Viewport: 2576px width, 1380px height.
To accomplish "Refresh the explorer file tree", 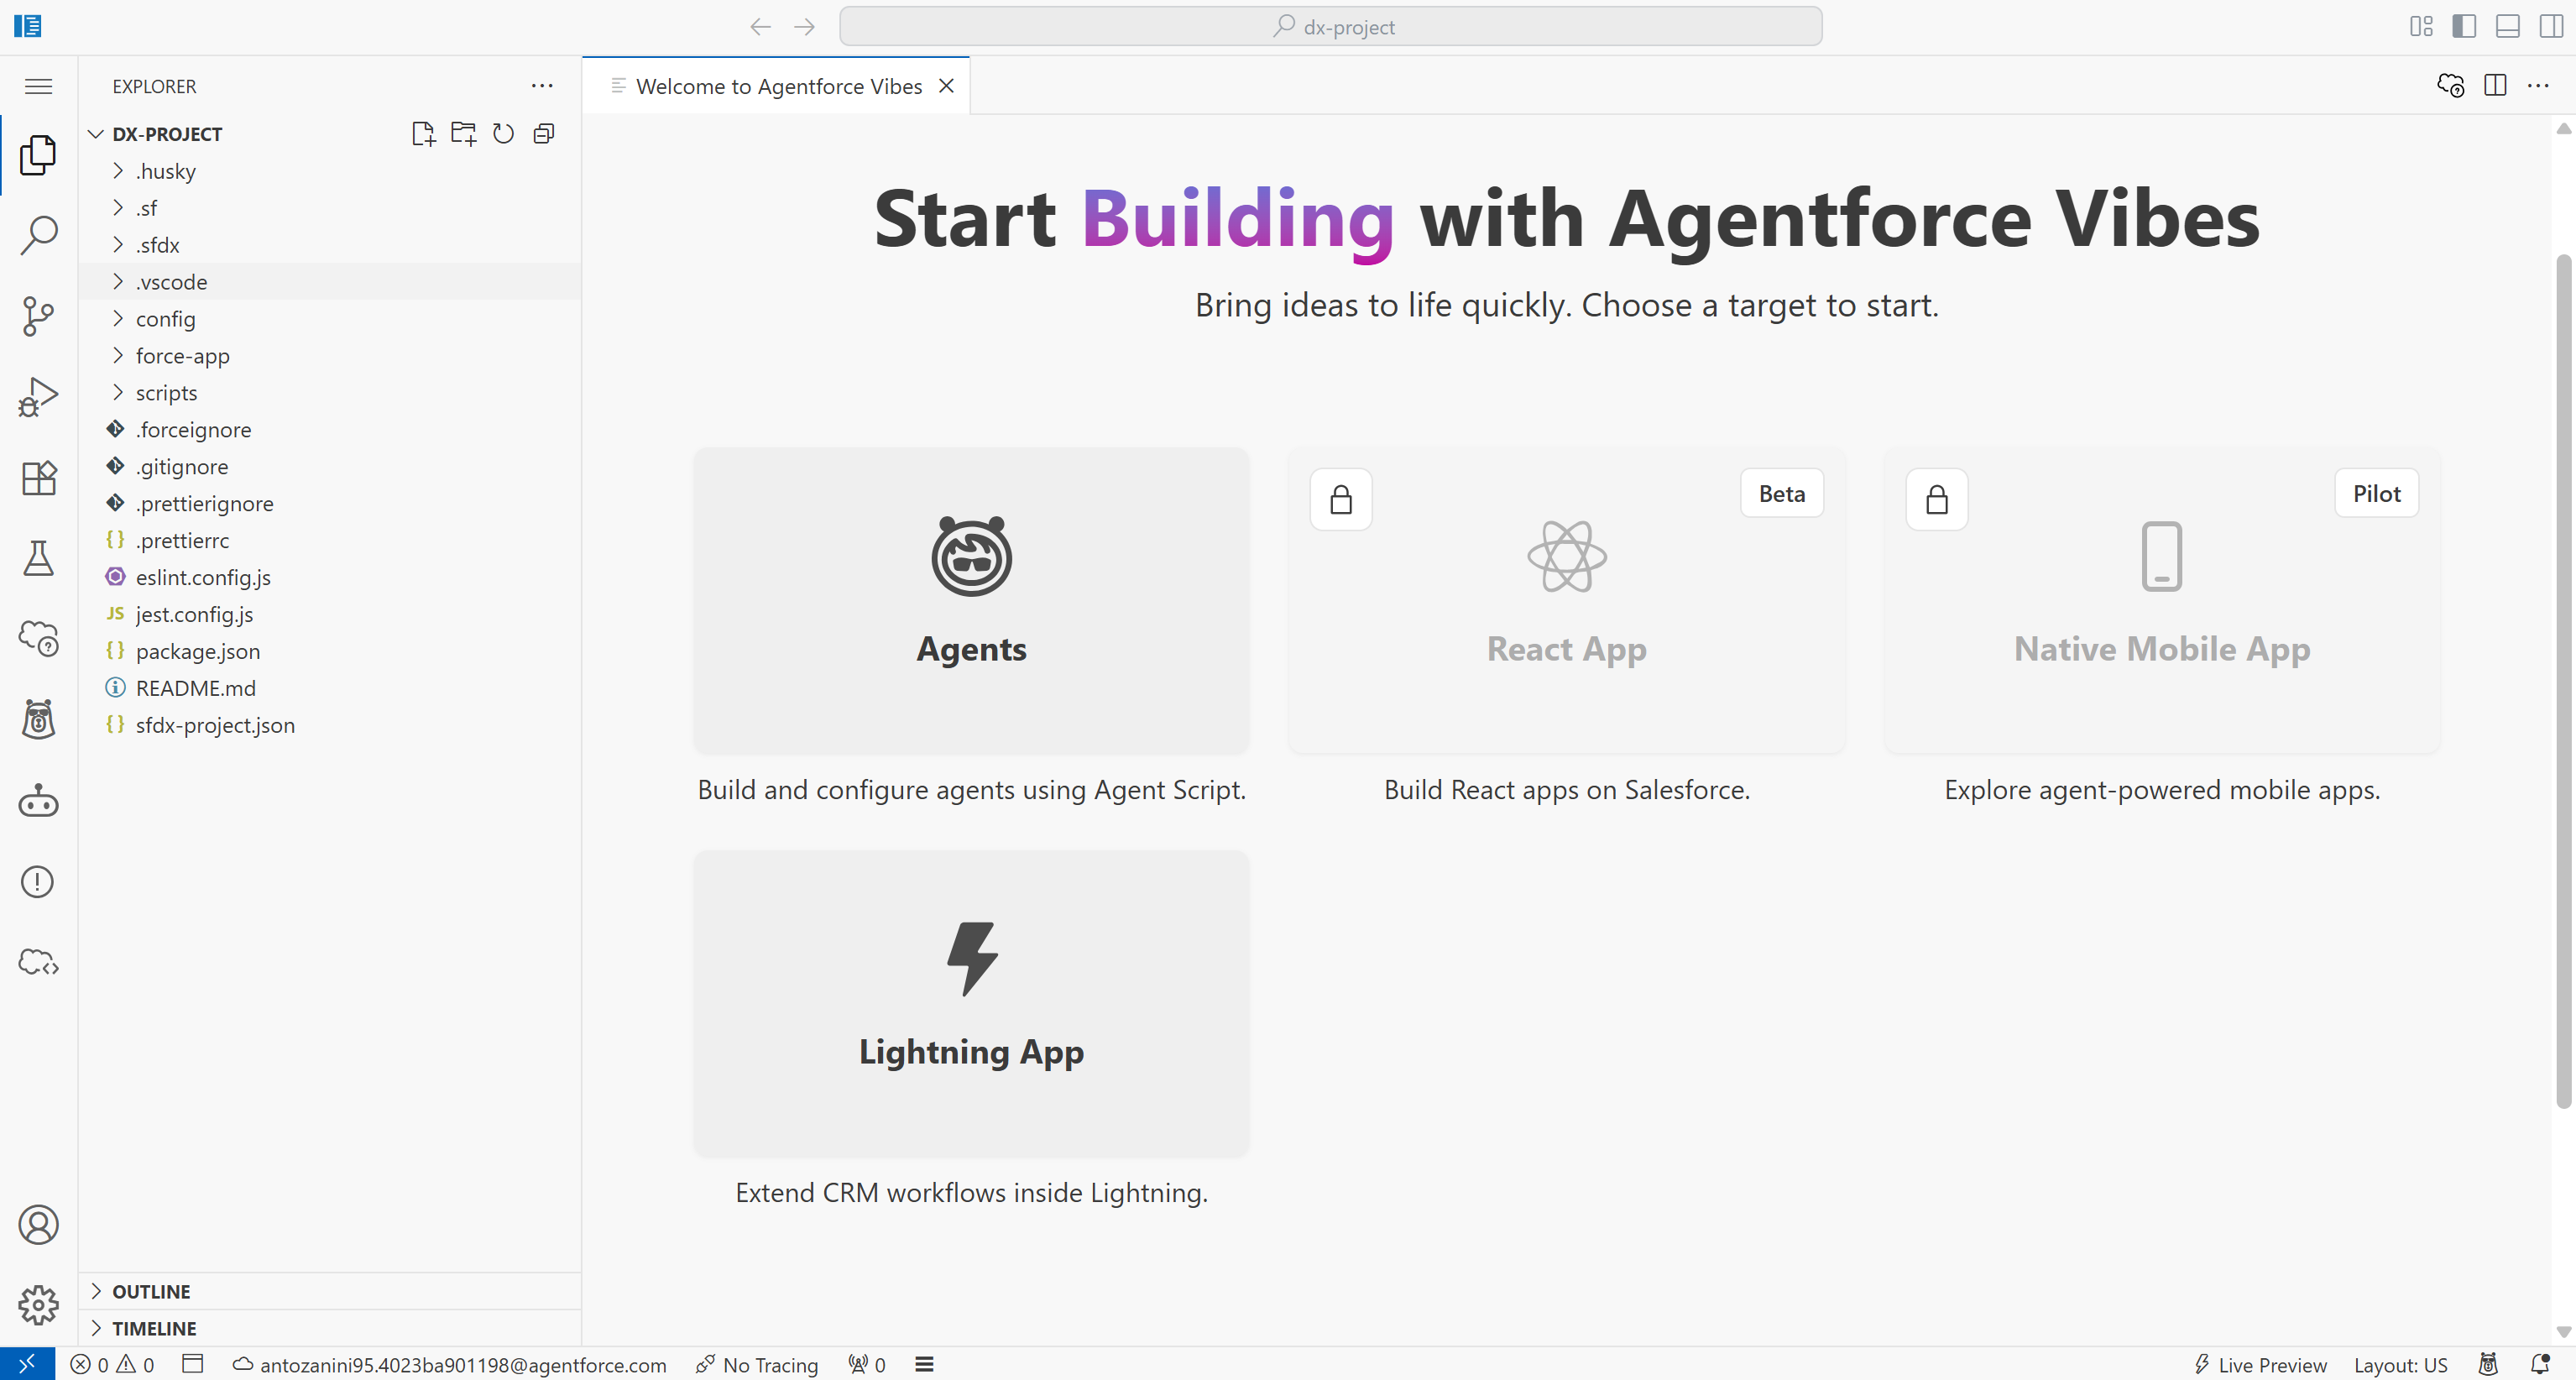I will [503, 134].
